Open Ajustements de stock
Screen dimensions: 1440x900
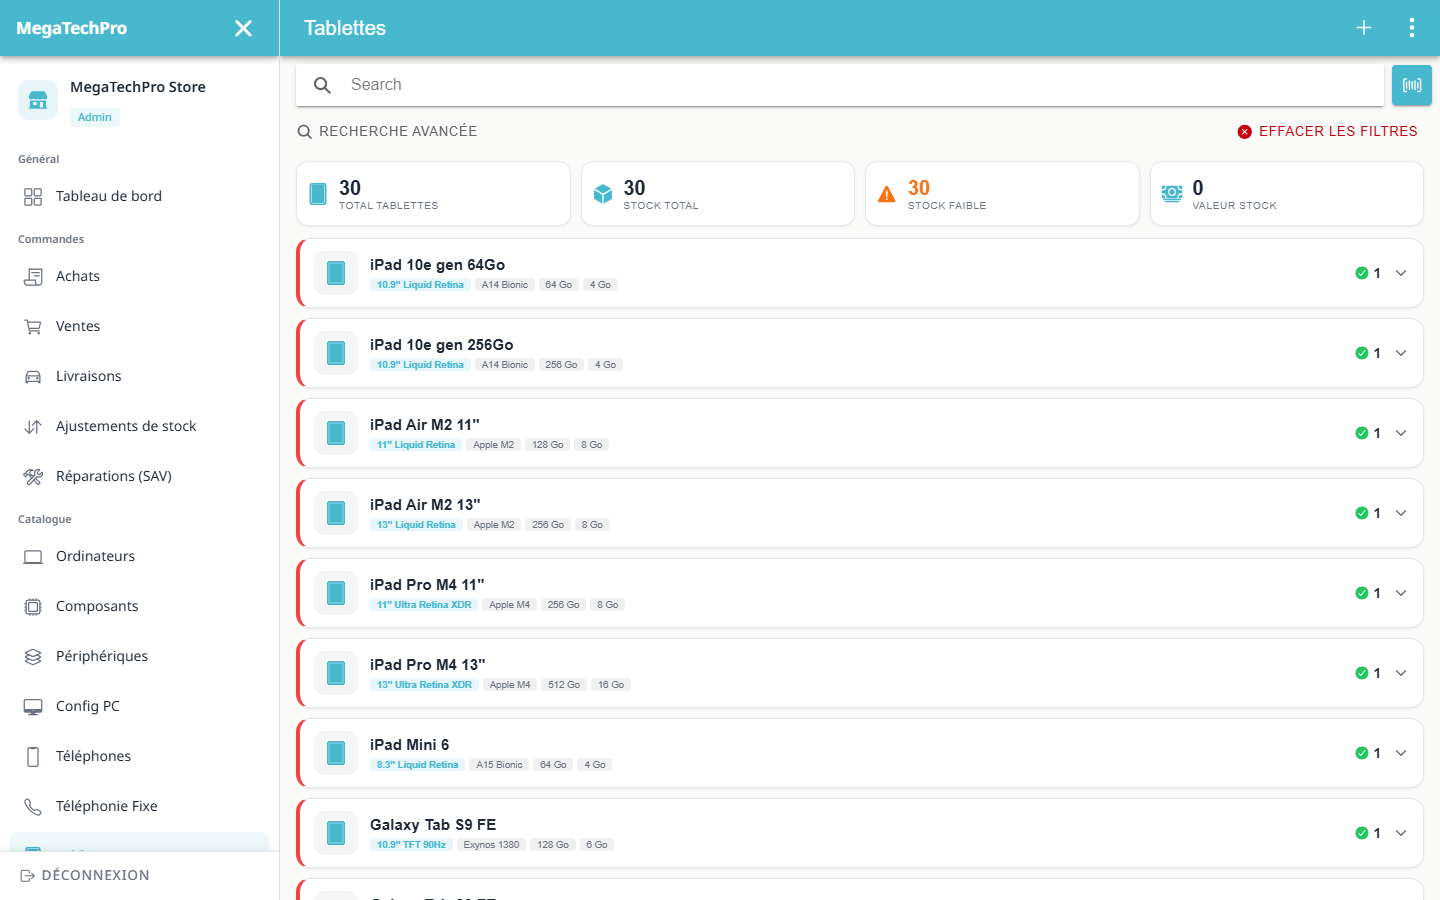(x=139, y=426)
